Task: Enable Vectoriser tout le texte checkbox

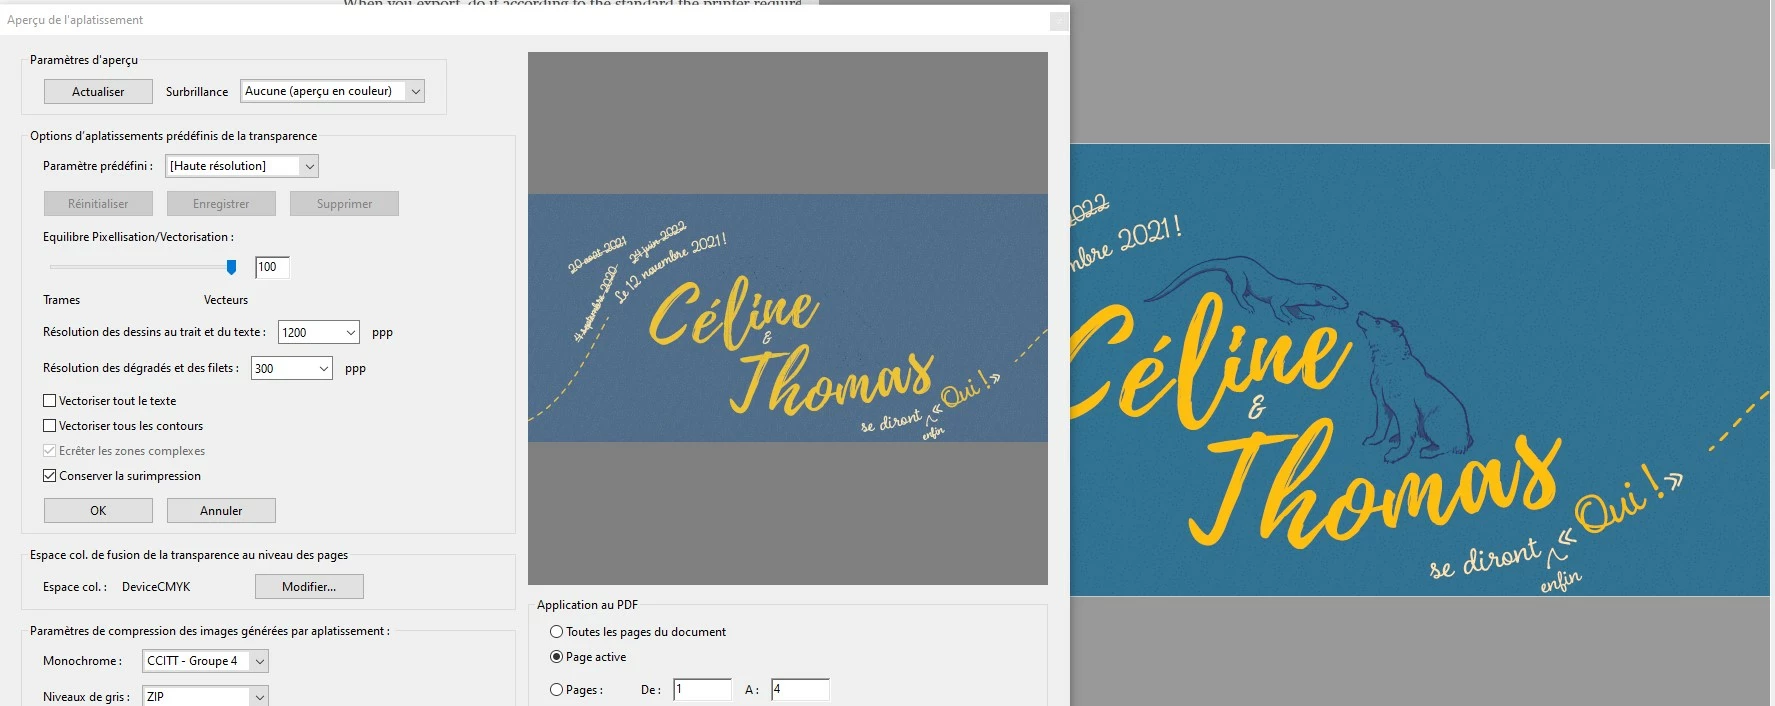Action: pos(49,400)
